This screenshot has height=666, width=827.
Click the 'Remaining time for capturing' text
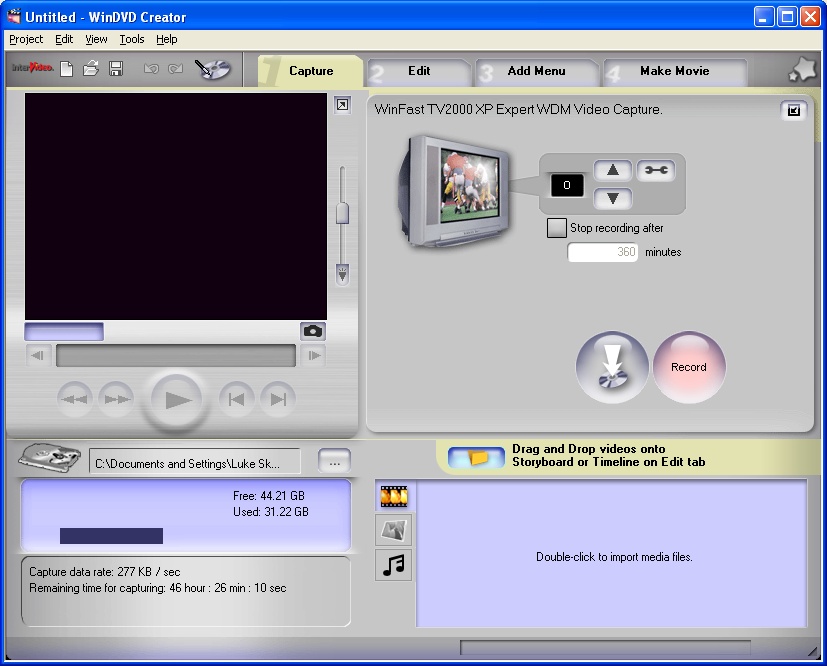(x=158, y=587)
